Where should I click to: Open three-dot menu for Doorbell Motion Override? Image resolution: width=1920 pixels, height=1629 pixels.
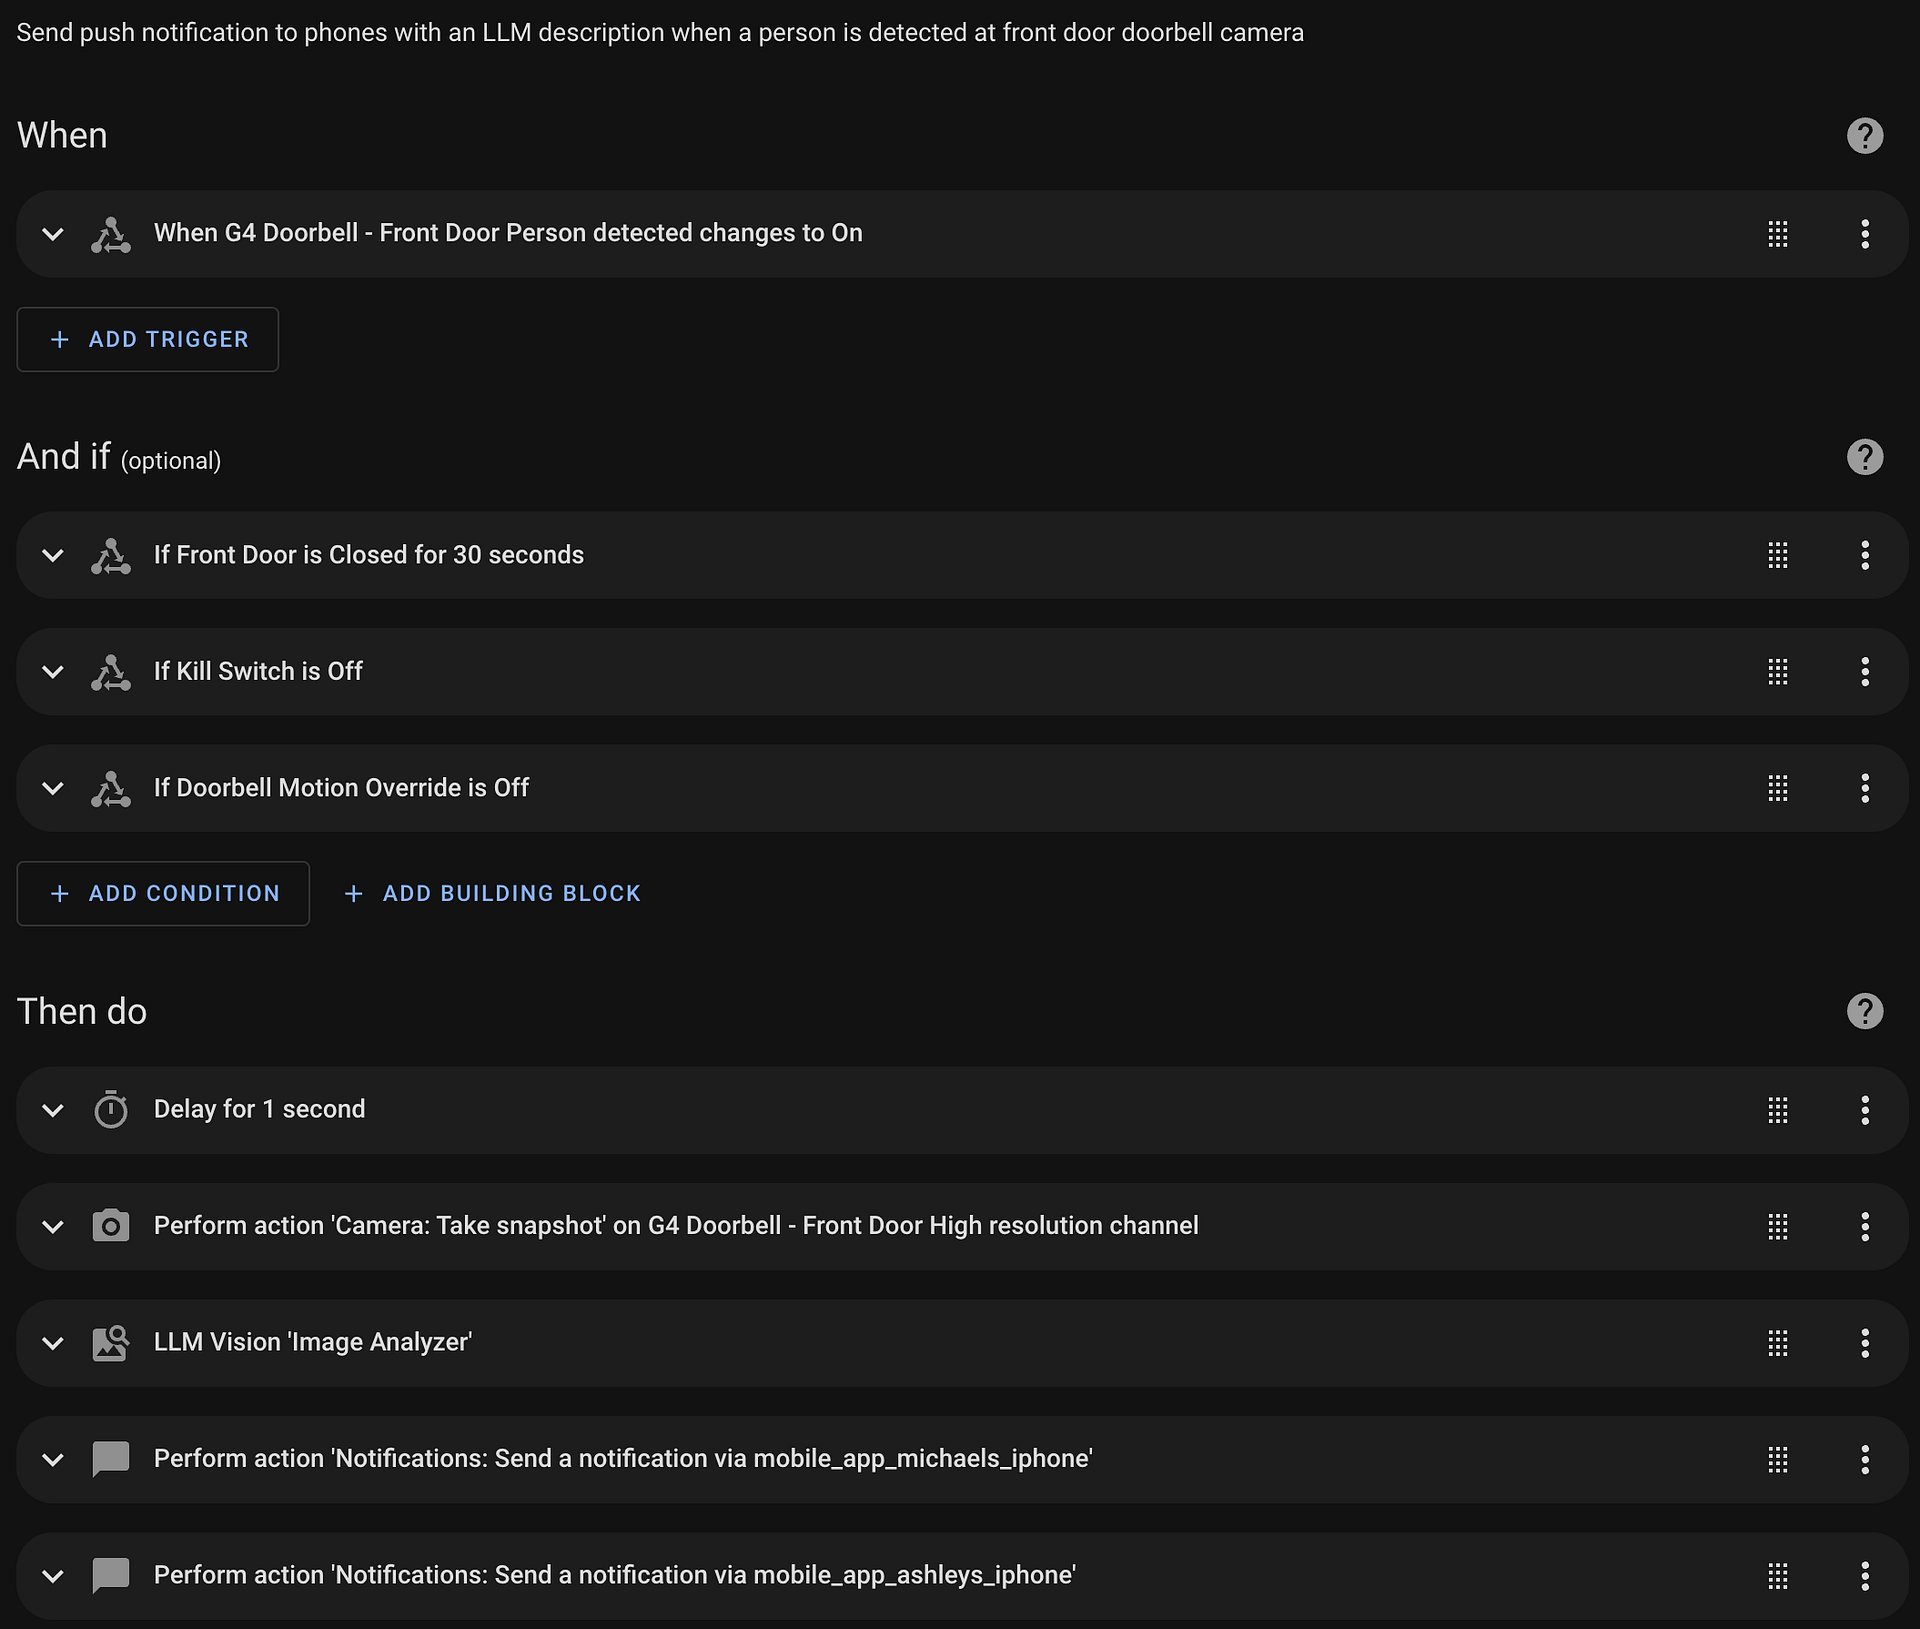tap(1864, 788)
